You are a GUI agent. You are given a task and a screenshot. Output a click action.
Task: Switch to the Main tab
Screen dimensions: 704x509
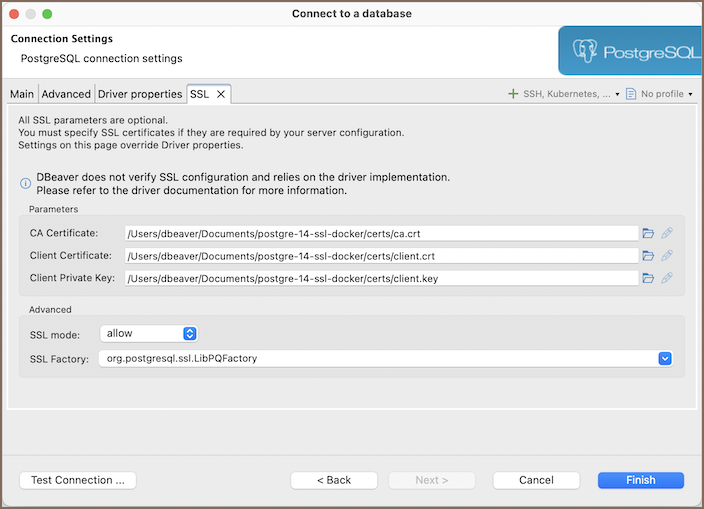tap(22, 94)
